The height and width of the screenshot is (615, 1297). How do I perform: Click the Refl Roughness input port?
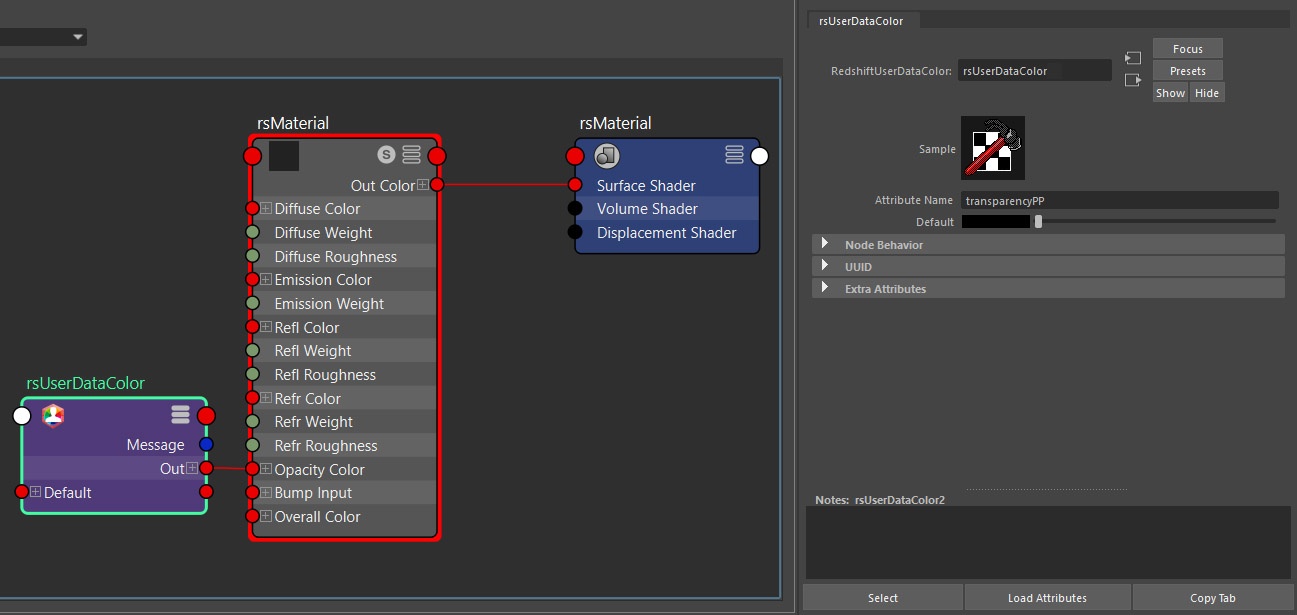[x=253, y=374]
